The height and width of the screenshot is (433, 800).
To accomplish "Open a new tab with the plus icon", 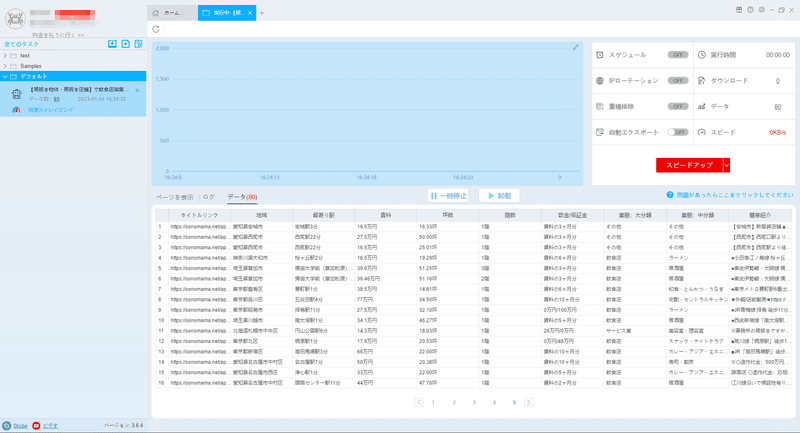I will click(262, 13).
